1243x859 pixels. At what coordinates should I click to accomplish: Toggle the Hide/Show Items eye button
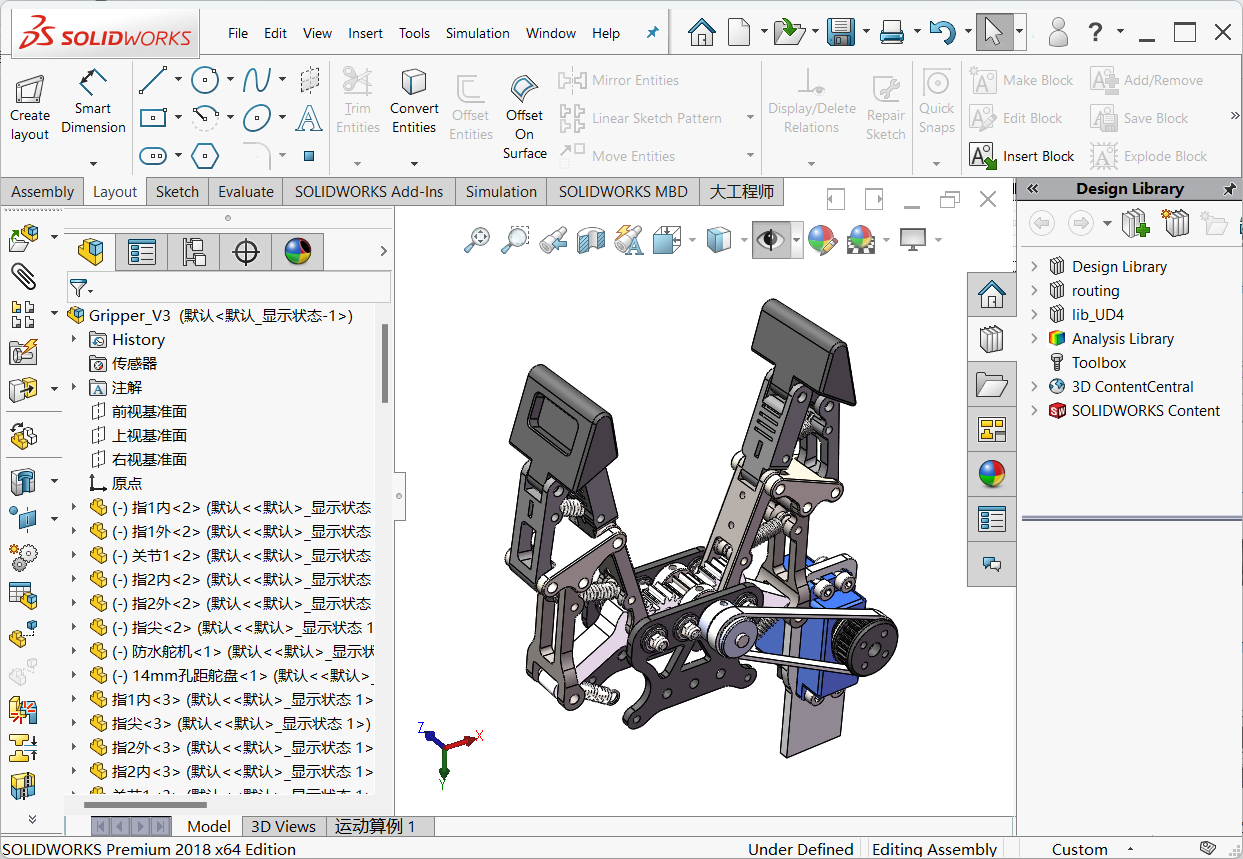[x=770, y=239]
